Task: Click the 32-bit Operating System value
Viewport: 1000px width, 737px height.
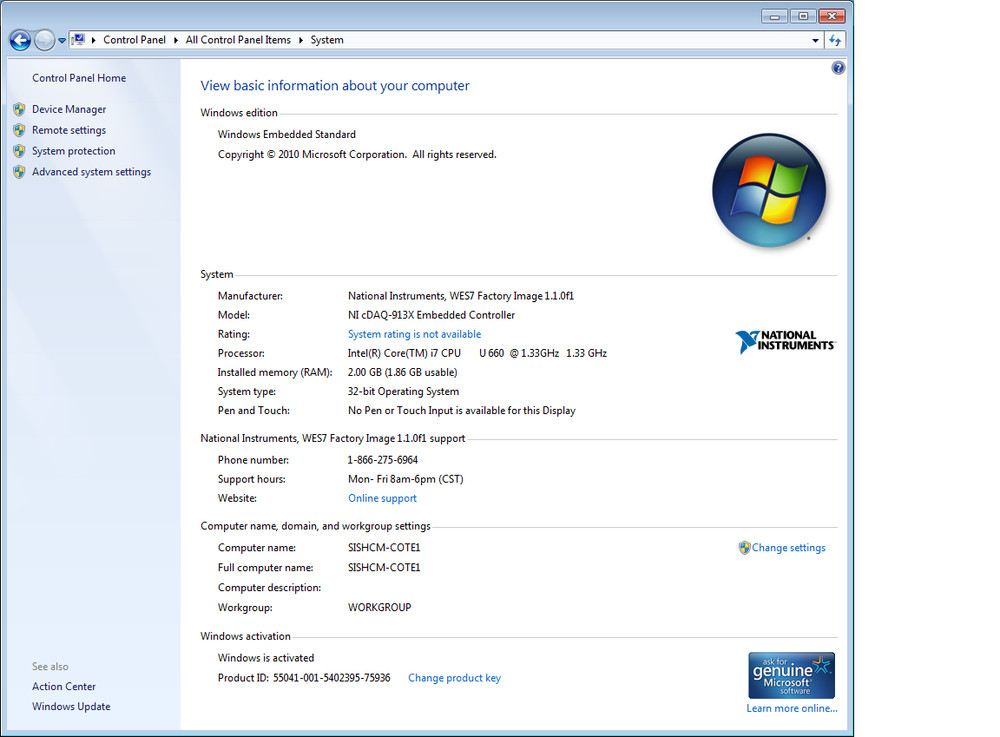Action: tap(403, 391)
